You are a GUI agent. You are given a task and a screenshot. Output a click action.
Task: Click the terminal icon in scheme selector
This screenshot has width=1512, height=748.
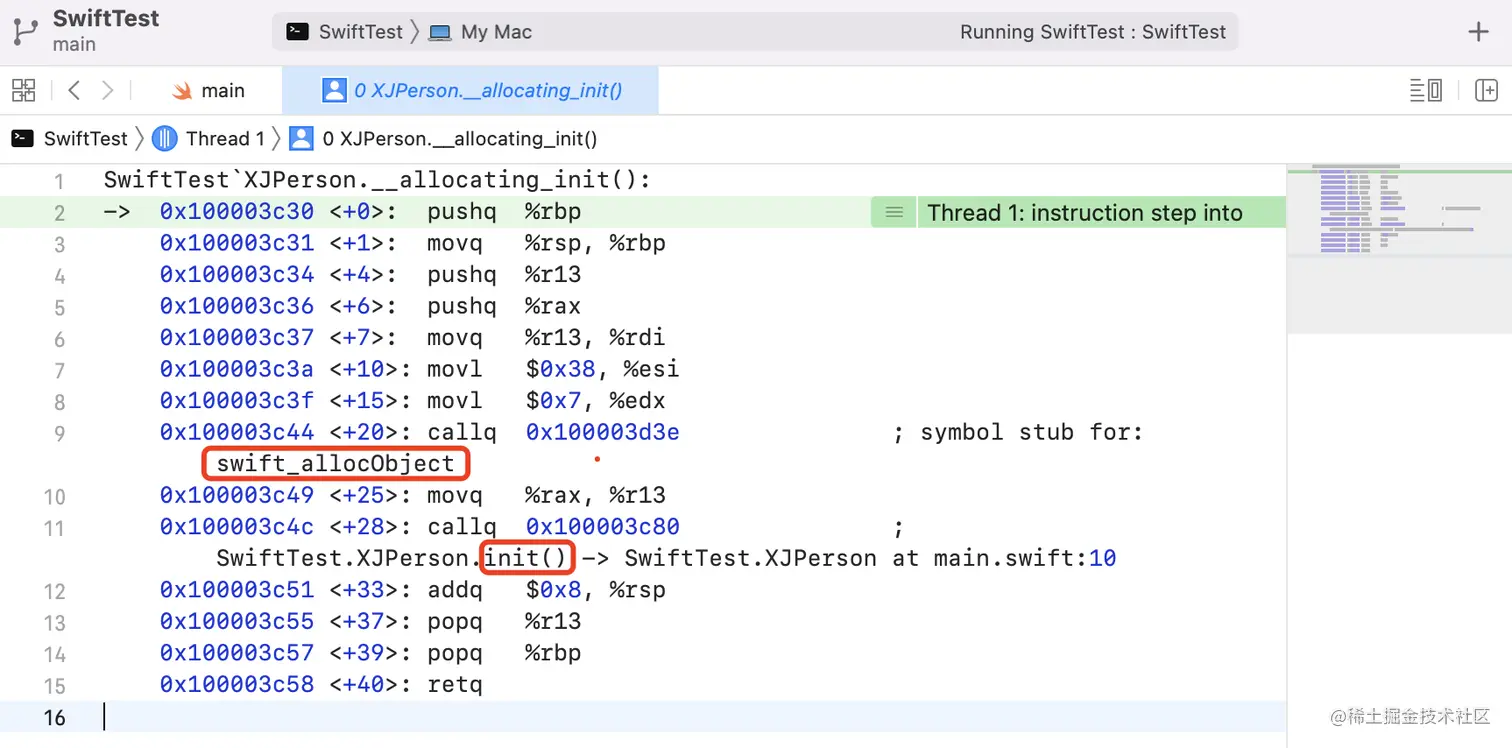coord(297,32)
